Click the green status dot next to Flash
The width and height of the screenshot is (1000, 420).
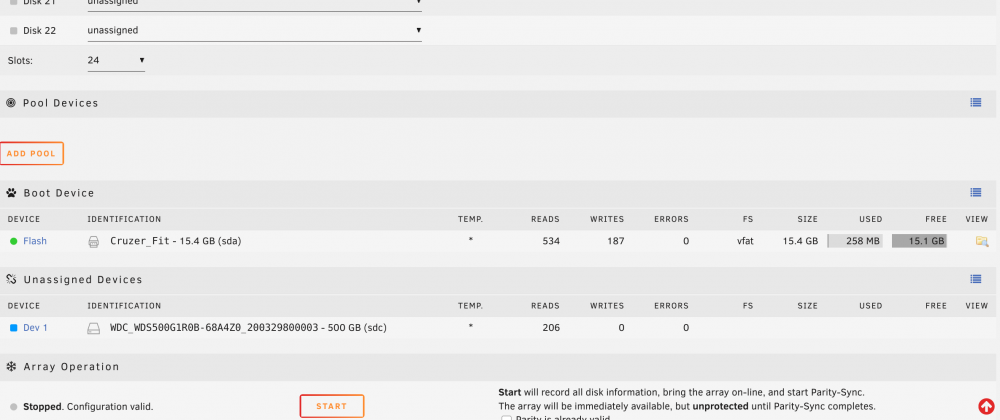pos(13,242)
